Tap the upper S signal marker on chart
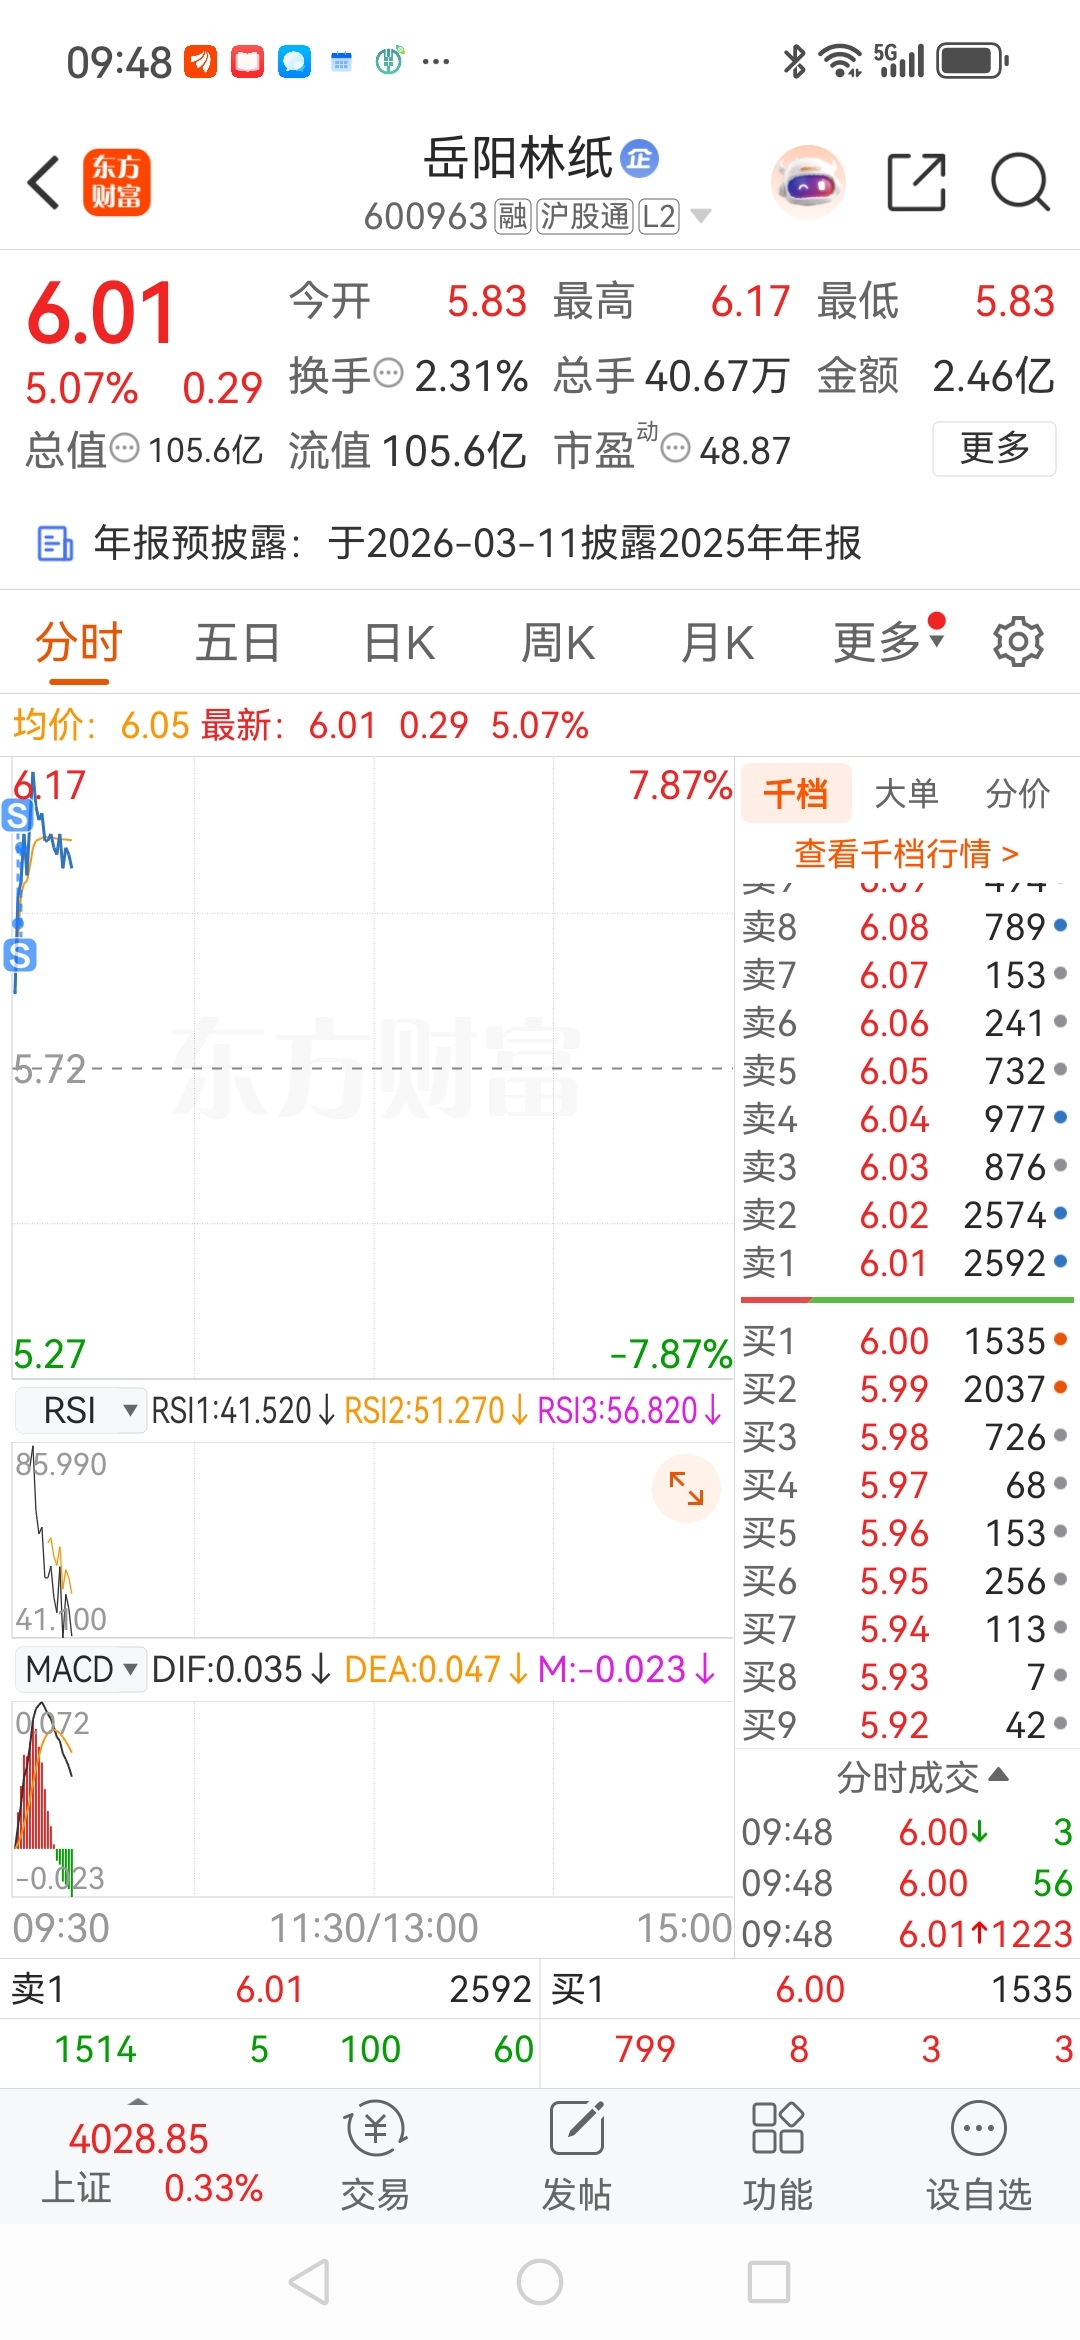 (x=17, y=816)
